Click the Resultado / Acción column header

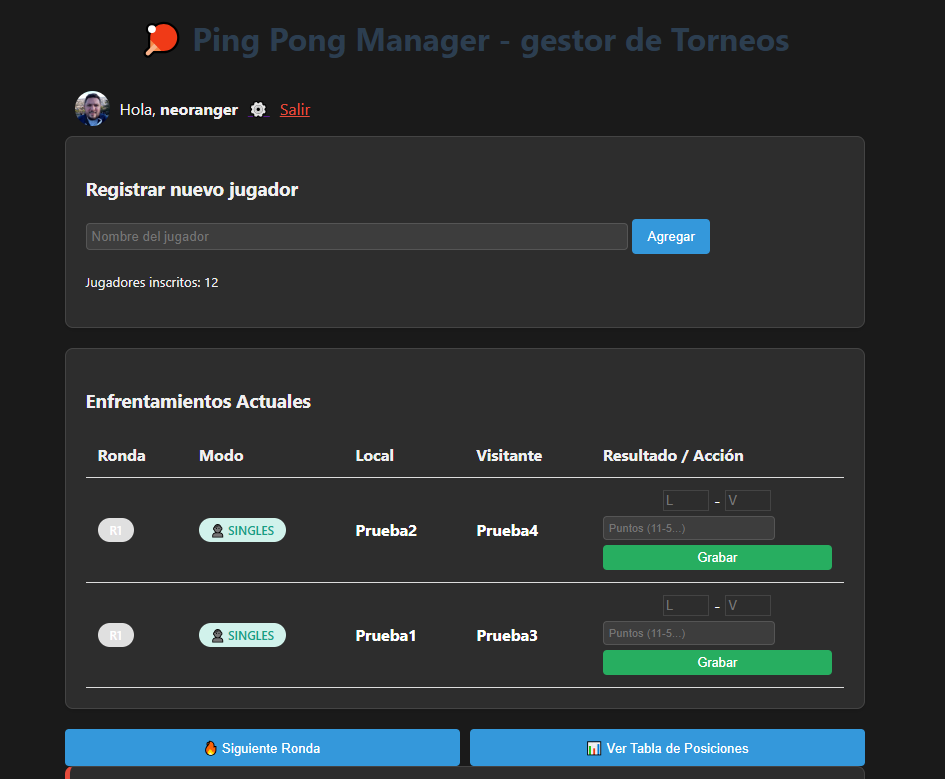click(673, 456)
